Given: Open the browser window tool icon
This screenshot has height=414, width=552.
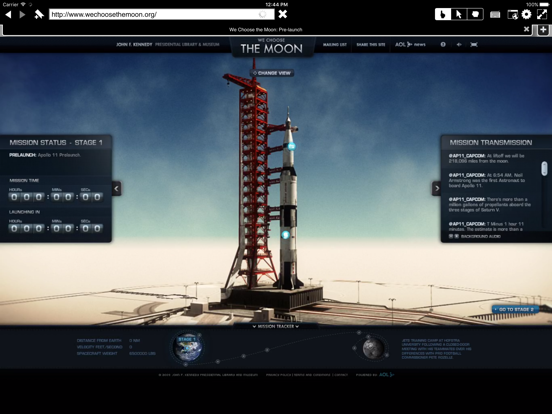Looking at the screenshot, I should click(512, 14).
